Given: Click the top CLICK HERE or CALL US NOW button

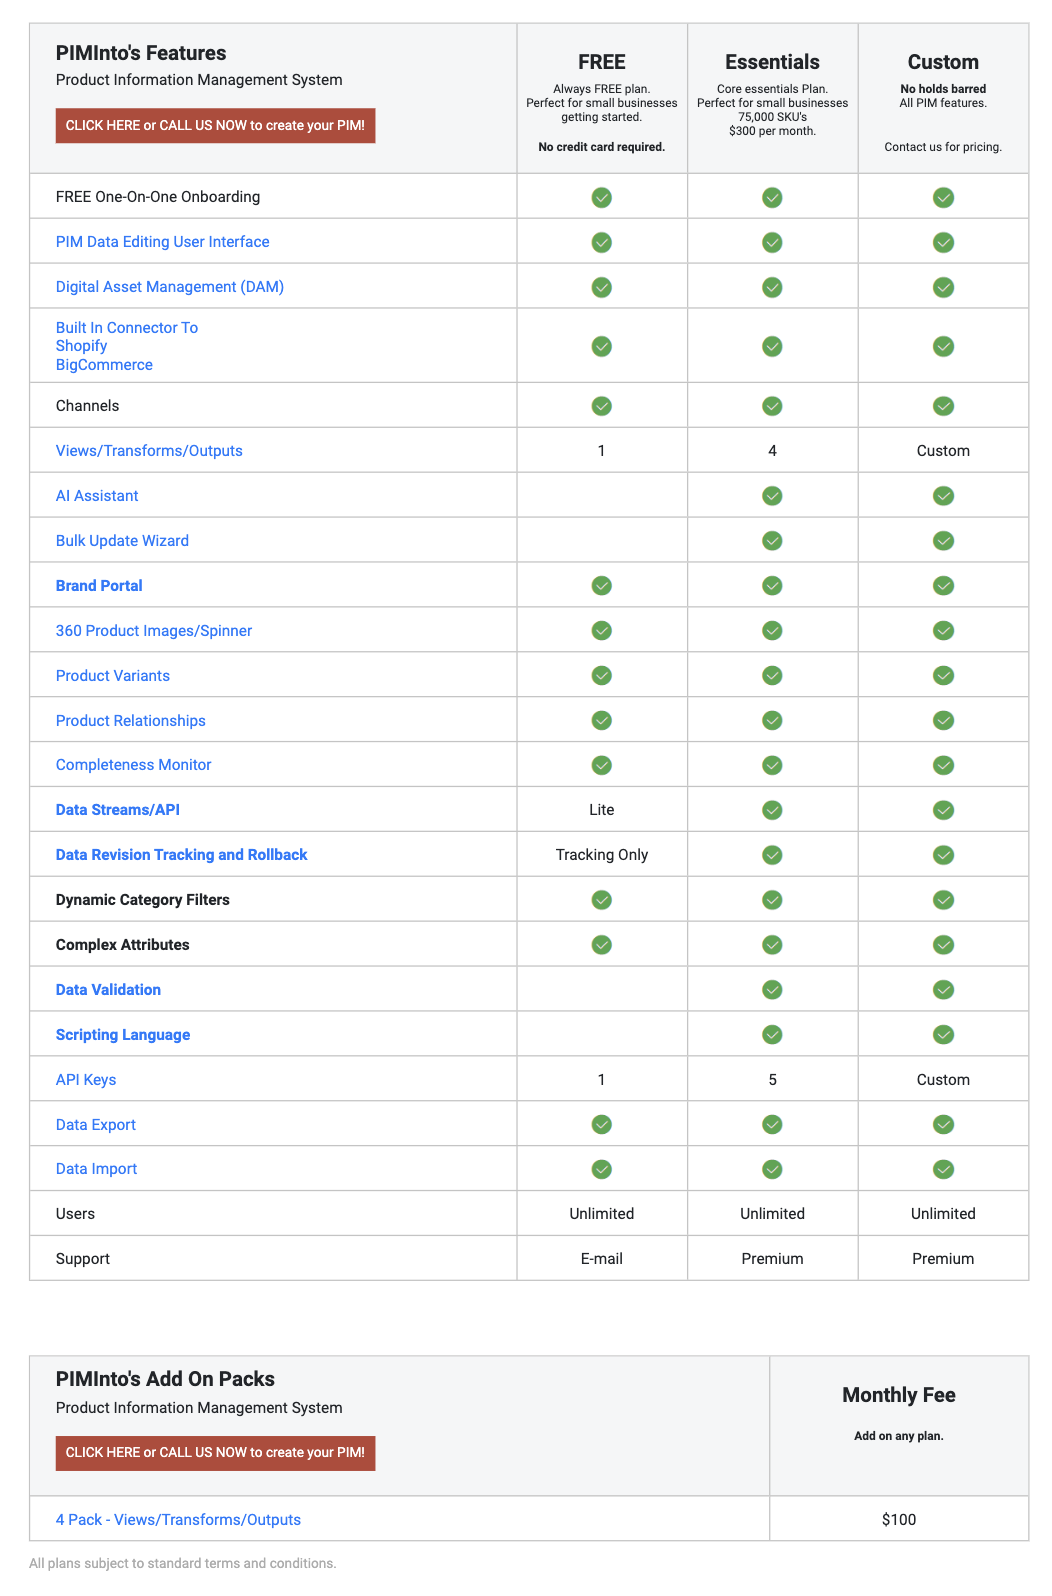Looking at the screenshot, I should click(214, 125).
